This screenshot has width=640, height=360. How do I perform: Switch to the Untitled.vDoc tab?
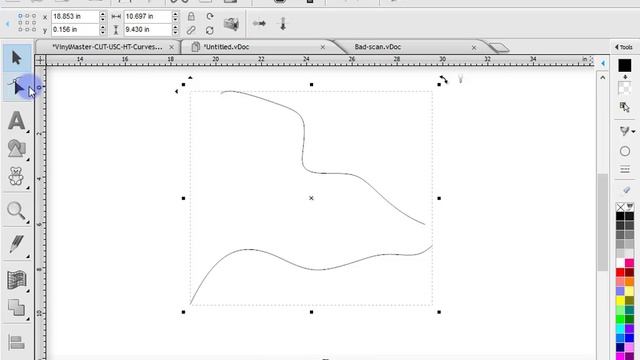tap(227, 47)
